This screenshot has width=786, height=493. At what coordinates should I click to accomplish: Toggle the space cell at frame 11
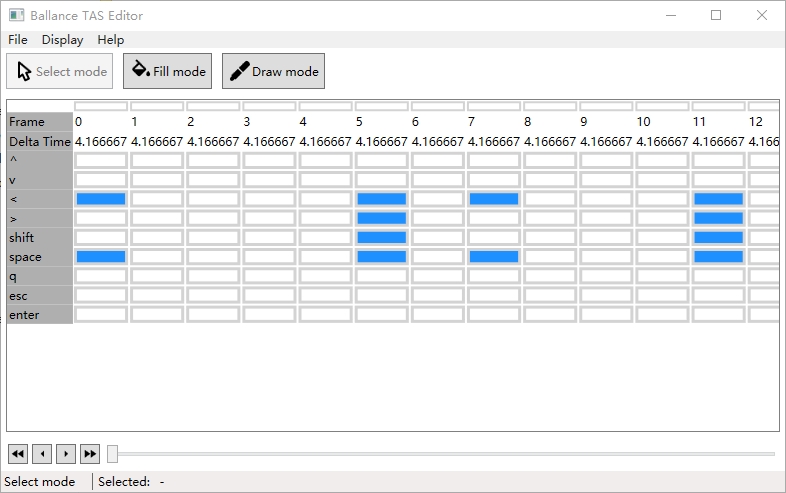(x=718, y=257)
